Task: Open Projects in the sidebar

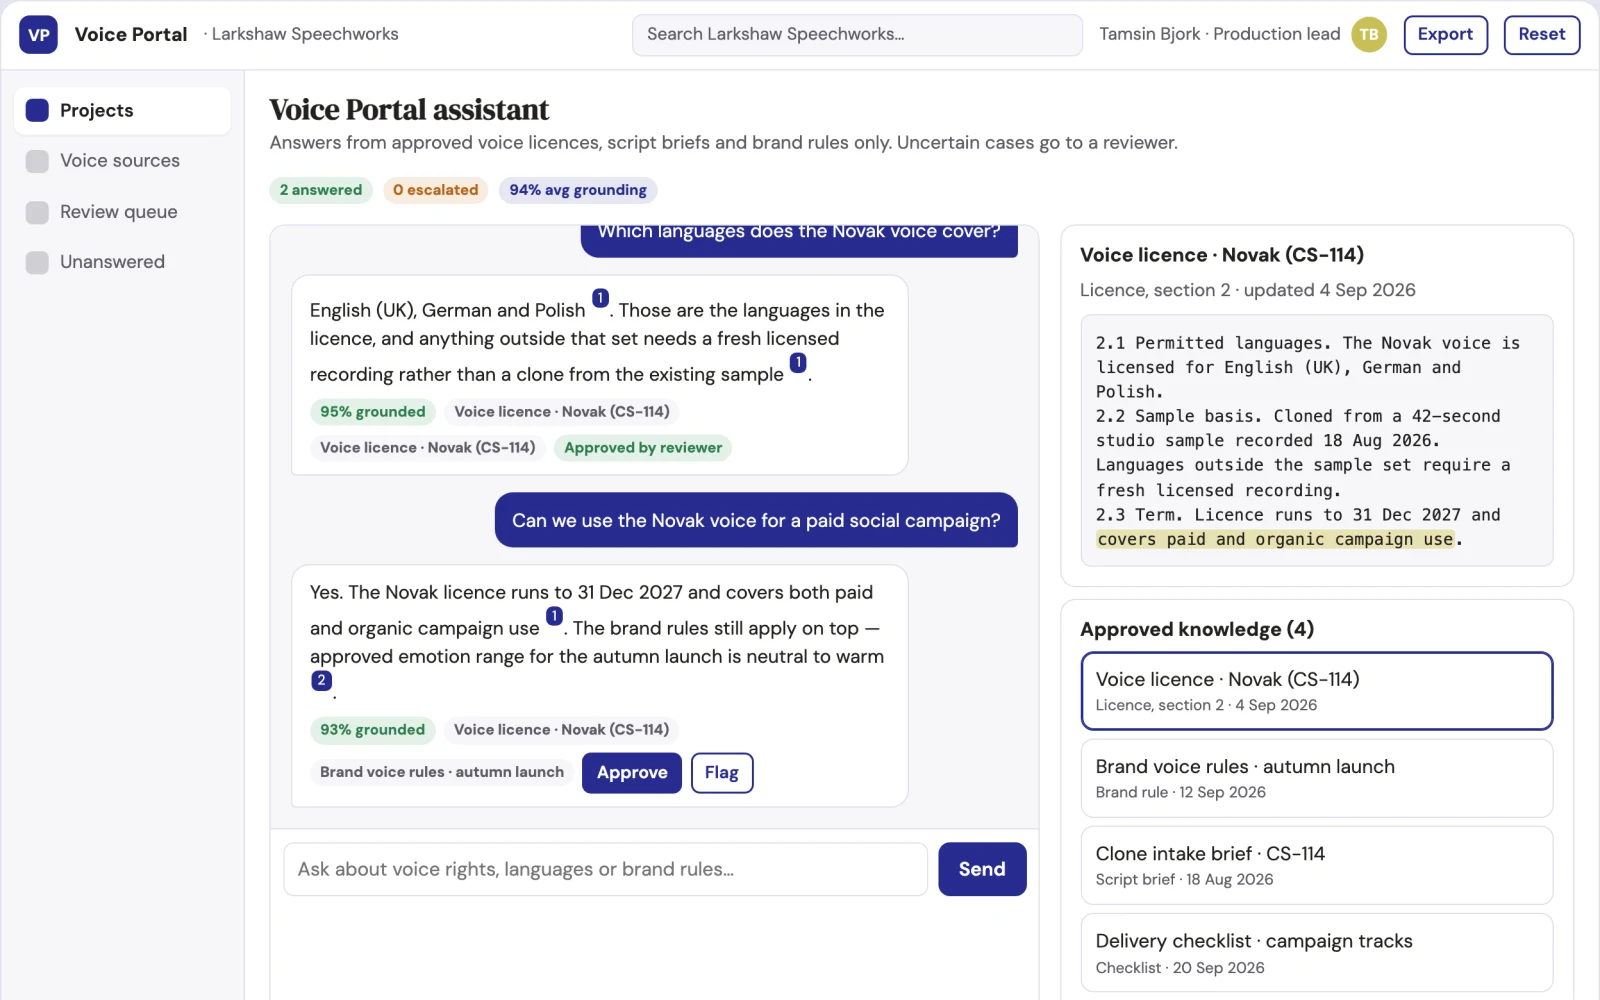Action: 122,110
